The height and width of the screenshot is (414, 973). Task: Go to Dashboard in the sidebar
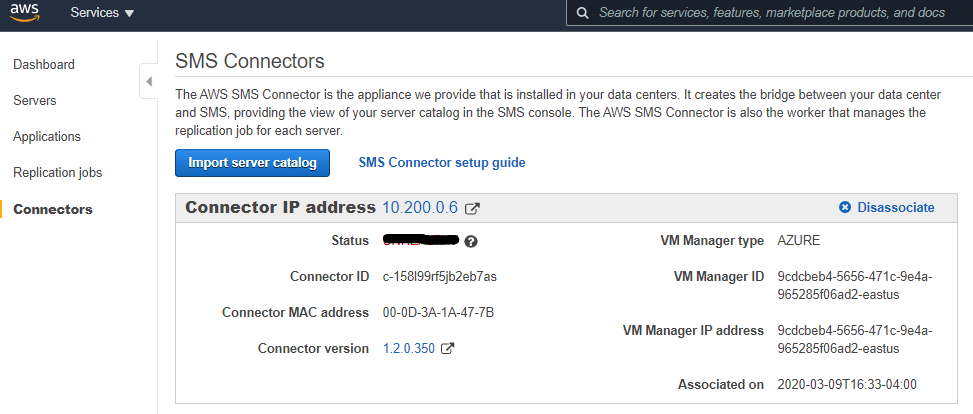[44, 65]
